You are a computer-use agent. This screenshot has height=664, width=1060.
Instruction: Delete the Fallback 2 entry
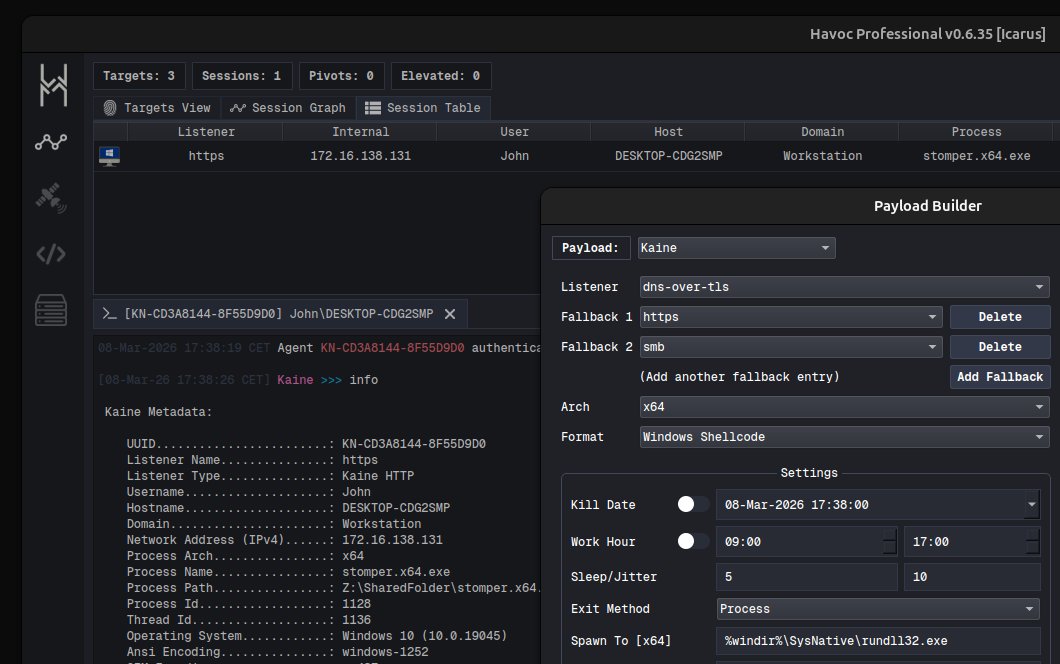1000,347
